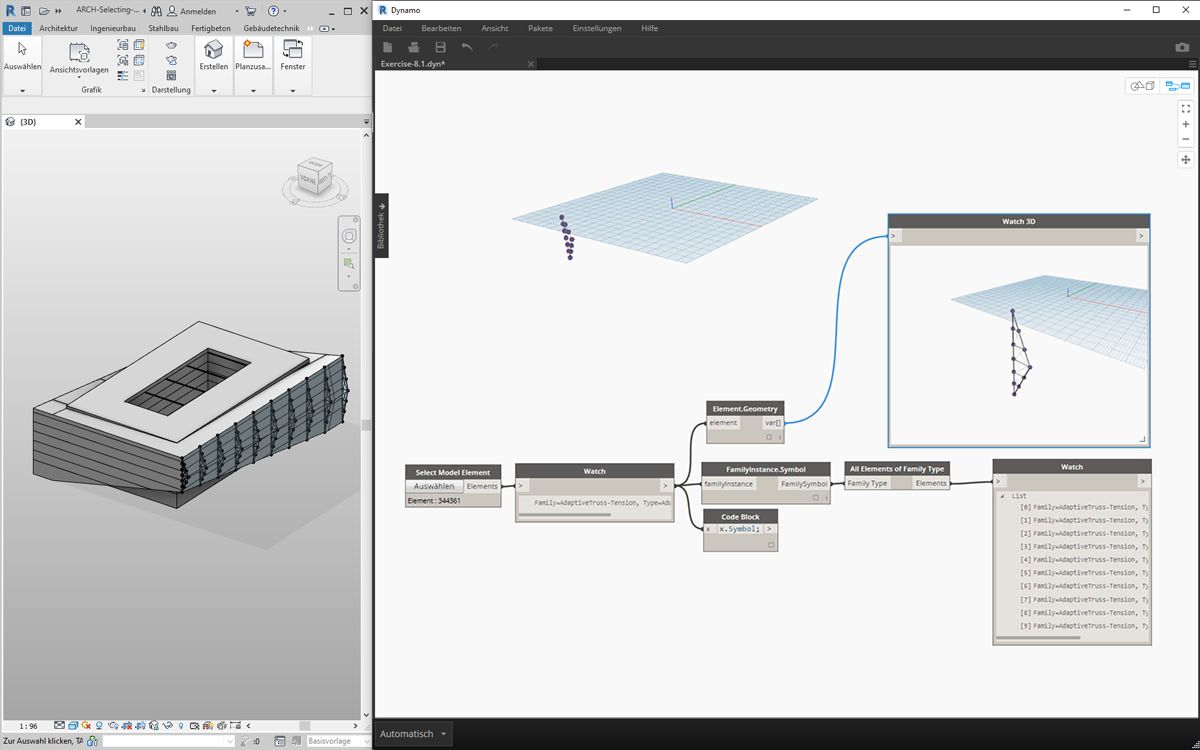Click Dynamo pan mode icon
Image resolution: width=1200 pixels, height=750 pixels.
pos(1186,160)
